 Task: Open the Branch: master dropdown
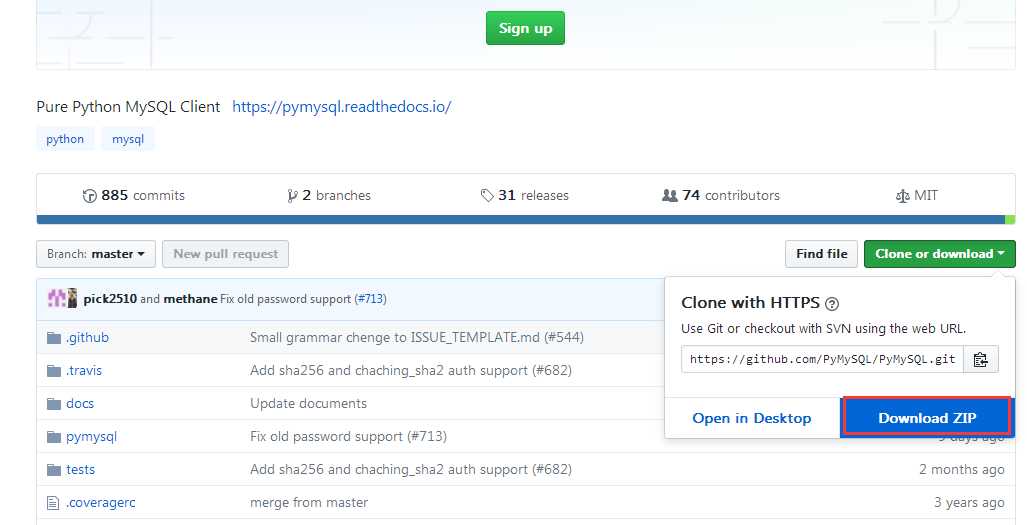click(96, 254)
